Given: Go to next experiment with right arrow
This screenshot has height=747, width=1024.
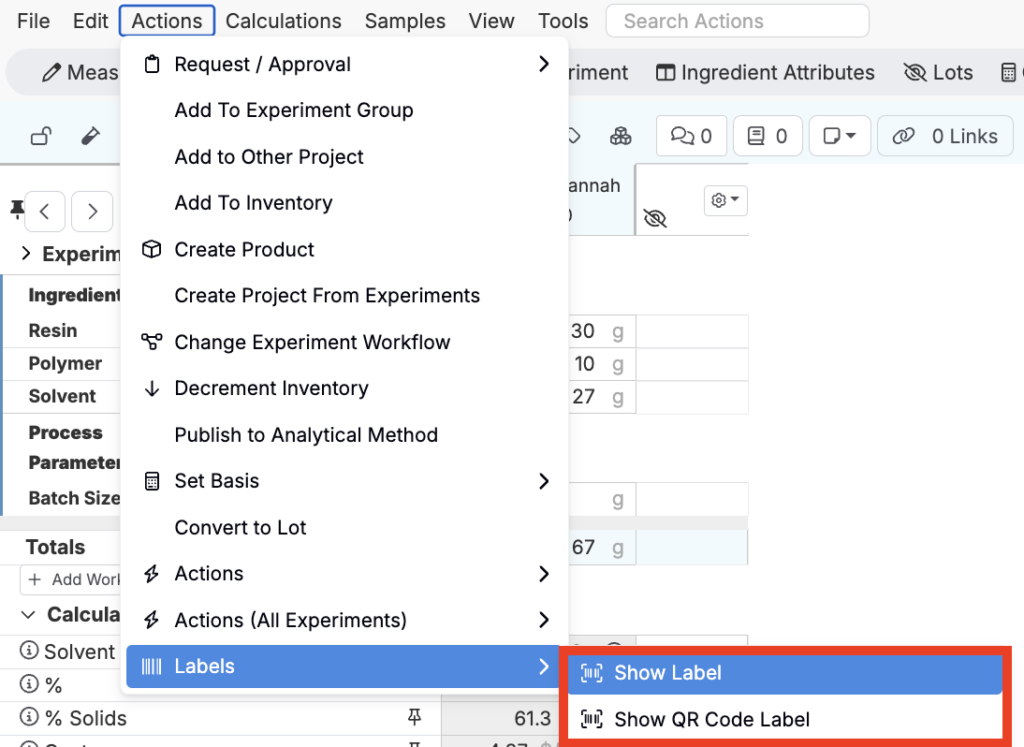Looking at the screenshot, I should pyautogui.click(x=92, y=211).
